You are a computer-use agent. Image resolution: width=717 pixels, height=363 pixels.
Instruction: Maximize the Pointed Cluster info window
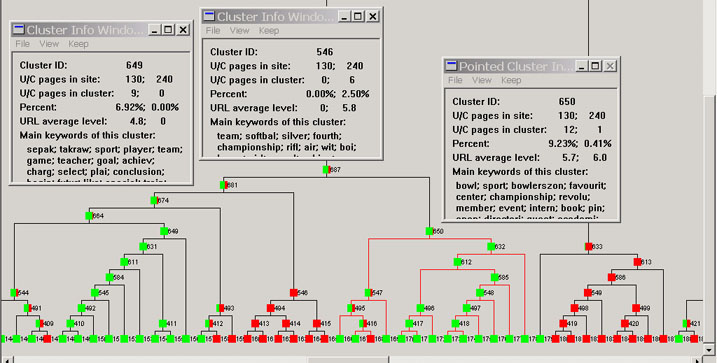coord(595,66)
